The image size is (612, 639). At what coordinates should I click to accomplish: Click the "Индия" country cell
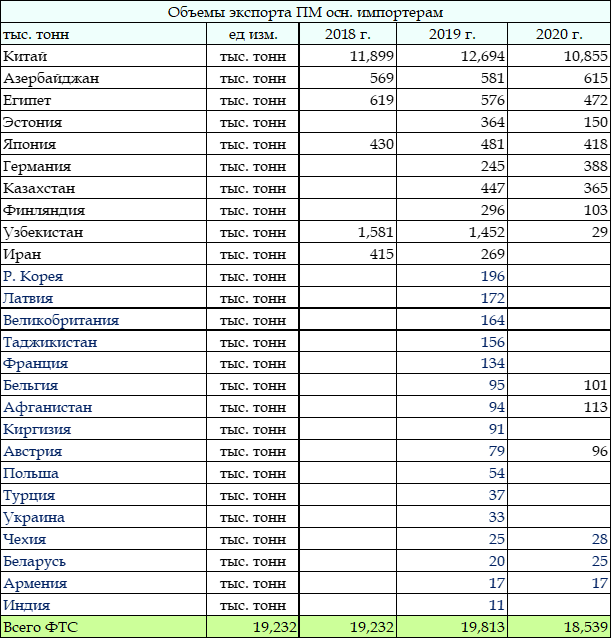pyautogui.click(x=27, y=606)
